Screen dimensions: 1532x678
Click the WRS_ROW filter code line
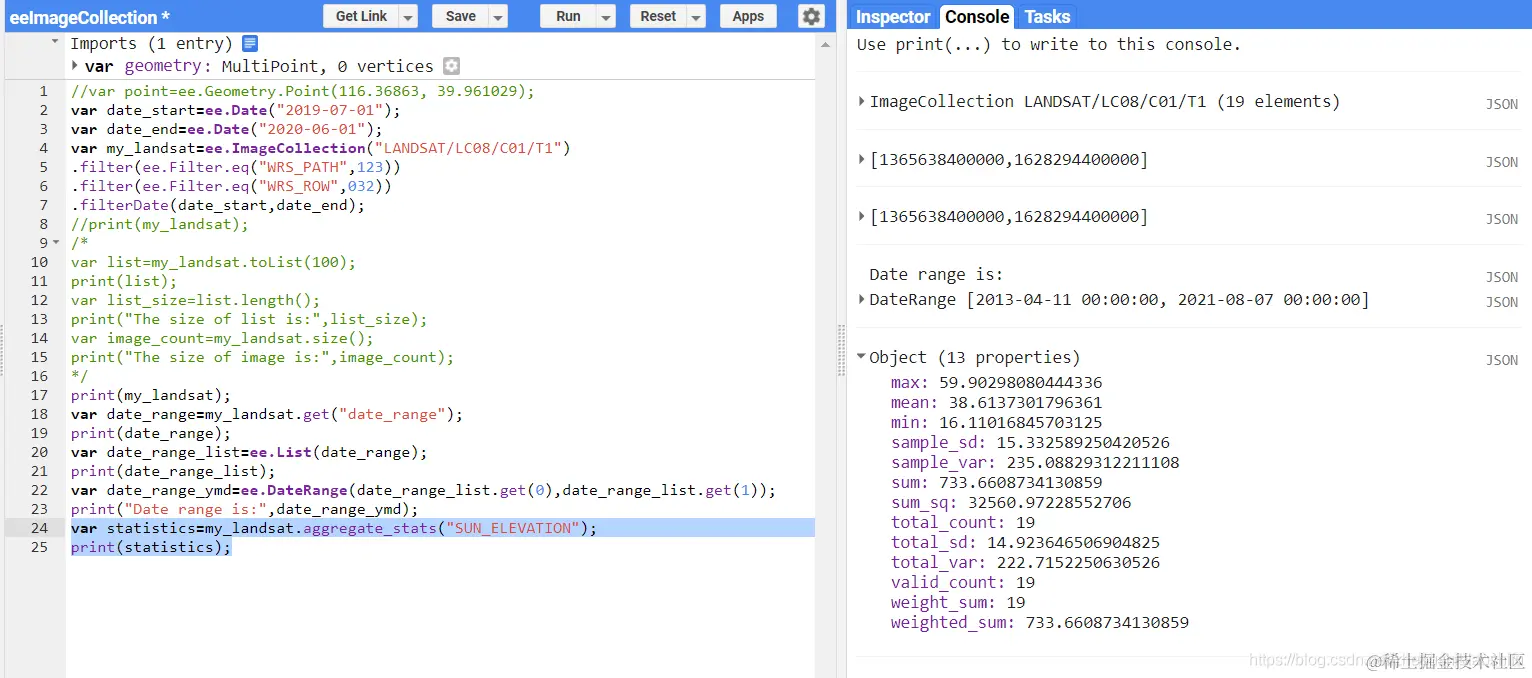[231, 186]
